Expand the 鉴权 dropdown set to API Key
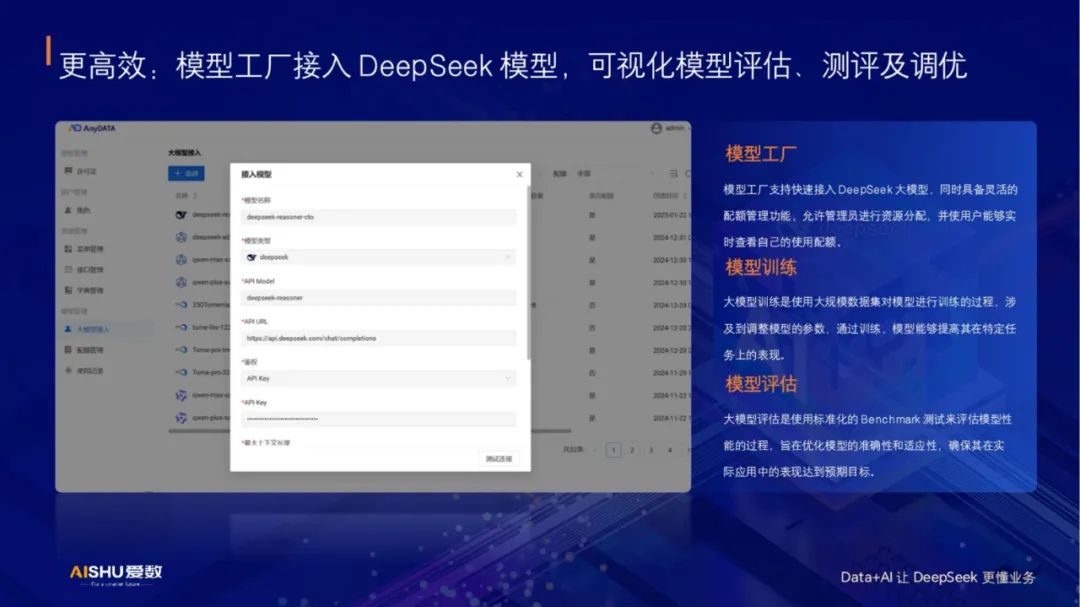Screen dimensions: 1080x607 point(378,378)
